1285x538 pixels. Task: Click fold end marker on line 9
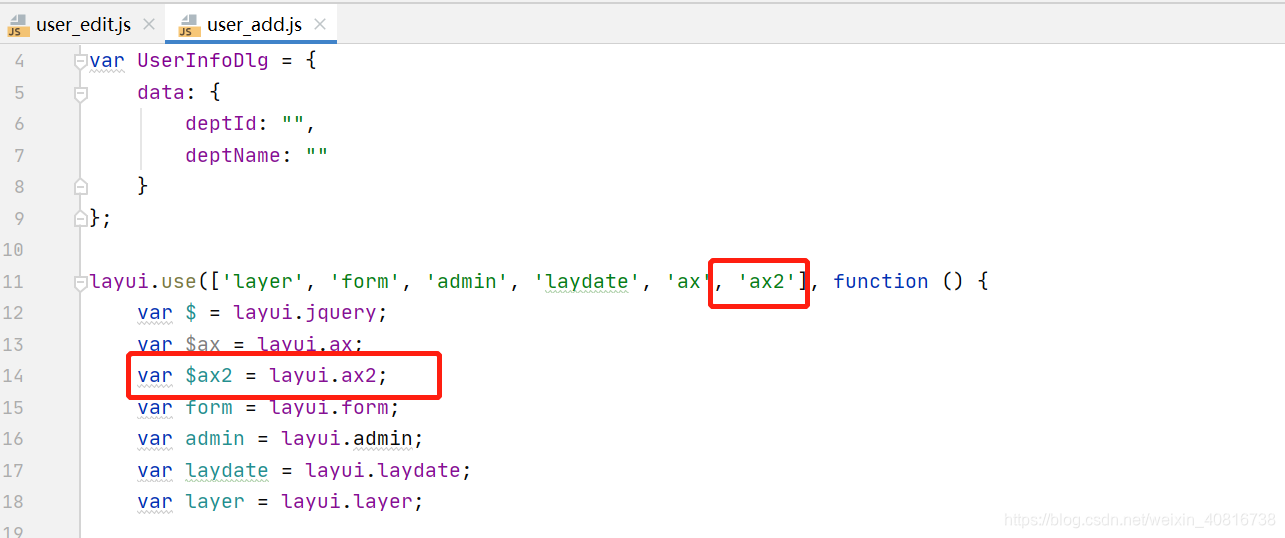point(81,218)
